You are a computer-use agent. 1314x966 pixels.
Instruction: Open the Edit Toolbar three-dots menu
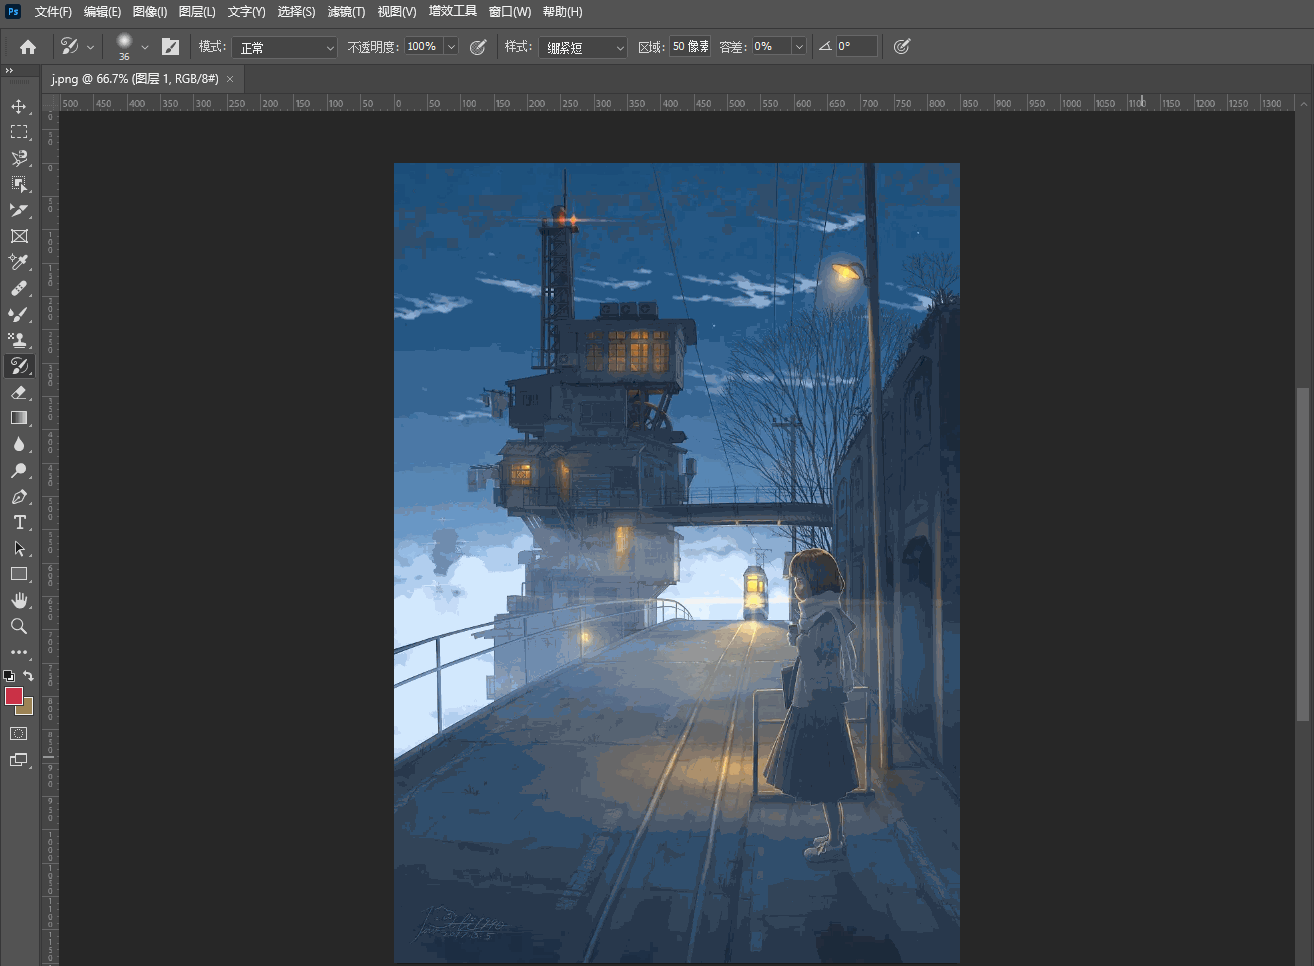click(x=19, y=652)
